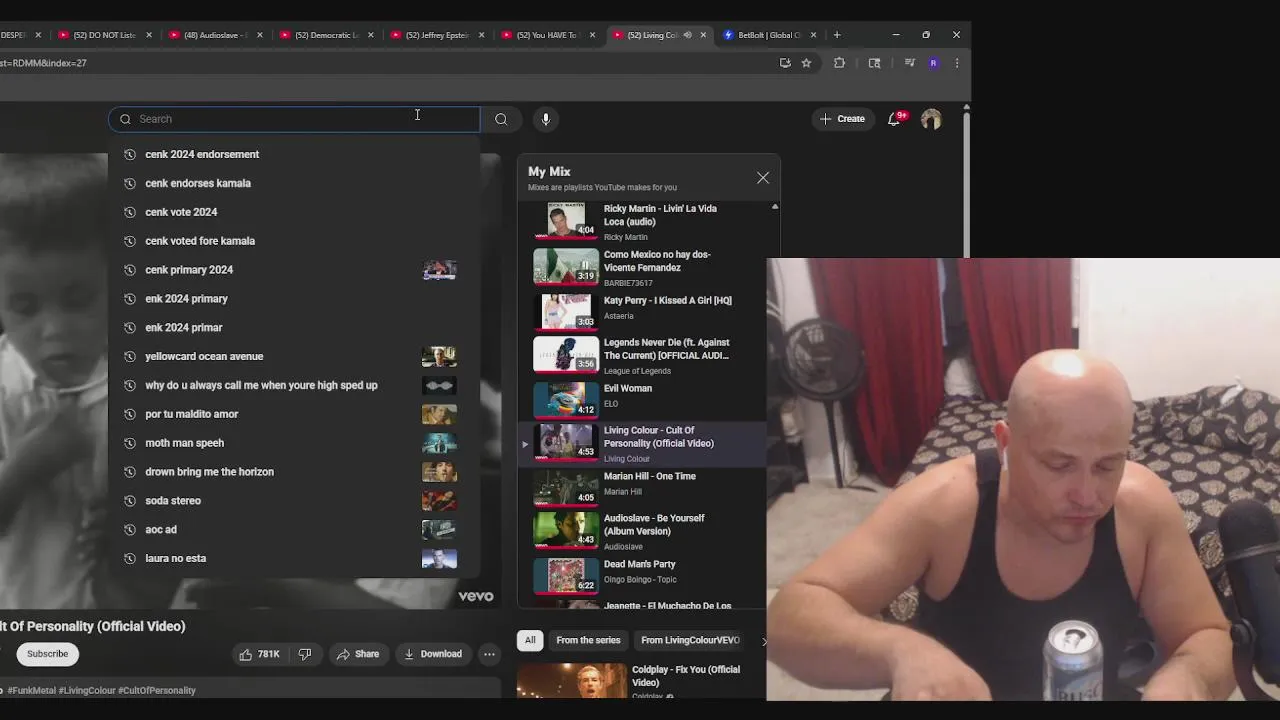This screenshot has height=720, width=1280.
Task: Select suggestion yellowcard ocean avenue
Action: (294, 356)
